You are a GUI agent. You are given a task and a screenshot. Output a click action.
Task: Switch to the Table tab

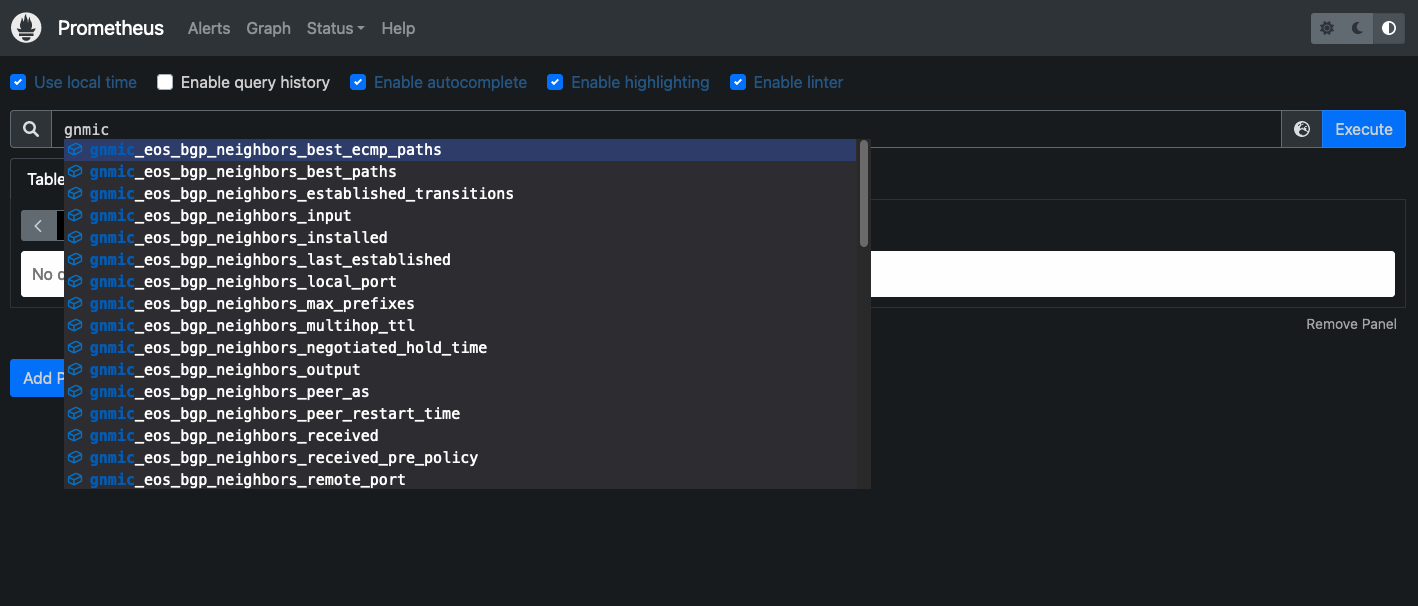click(46, 179)
